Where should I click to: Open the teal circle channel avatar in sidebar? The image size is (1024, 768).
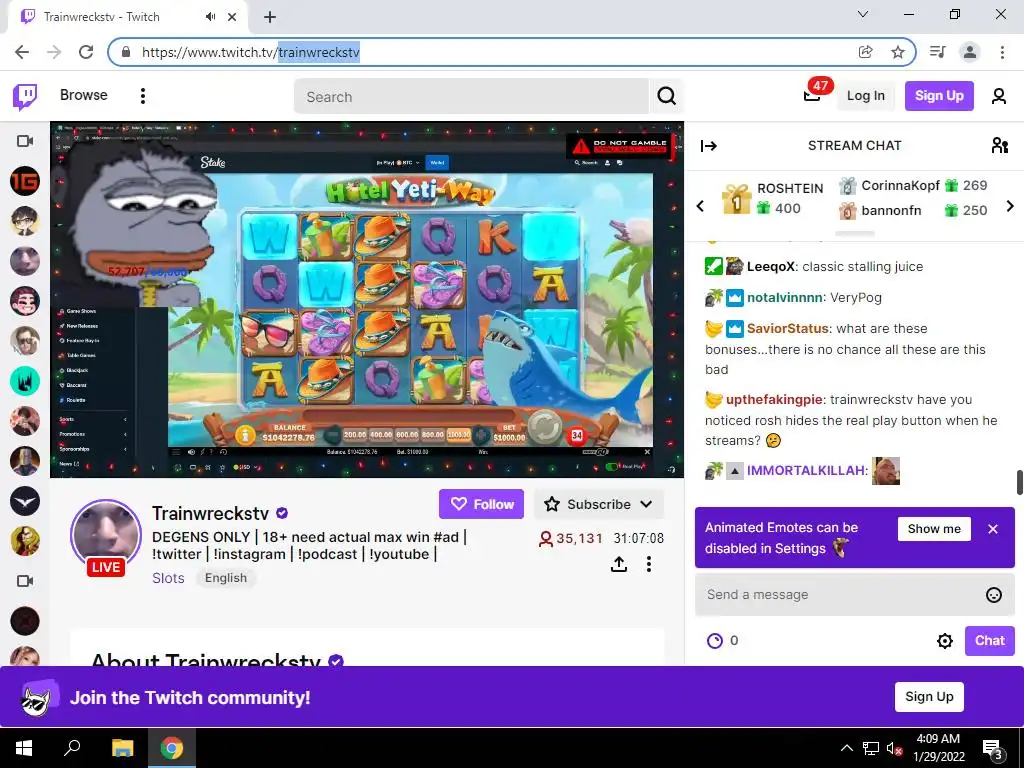25,381
